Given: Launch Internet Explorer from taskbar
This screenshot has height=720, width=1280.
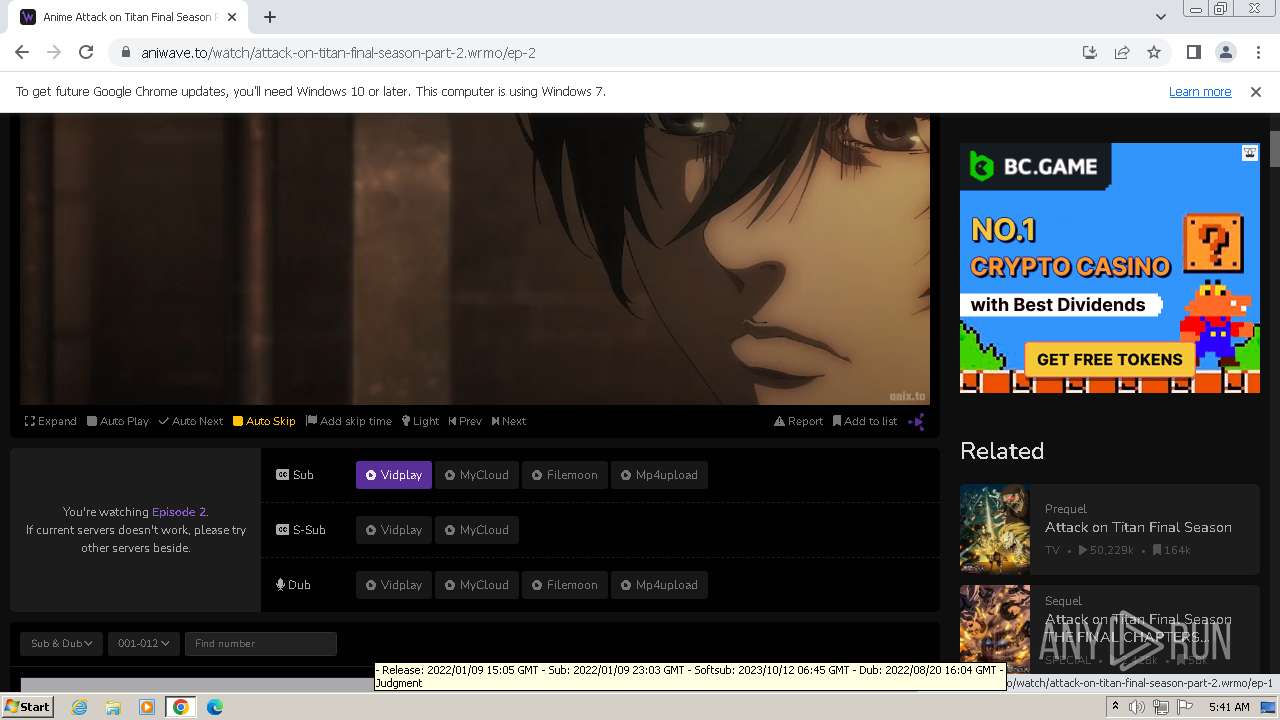Looking at the screenshot, I should 79,707.
